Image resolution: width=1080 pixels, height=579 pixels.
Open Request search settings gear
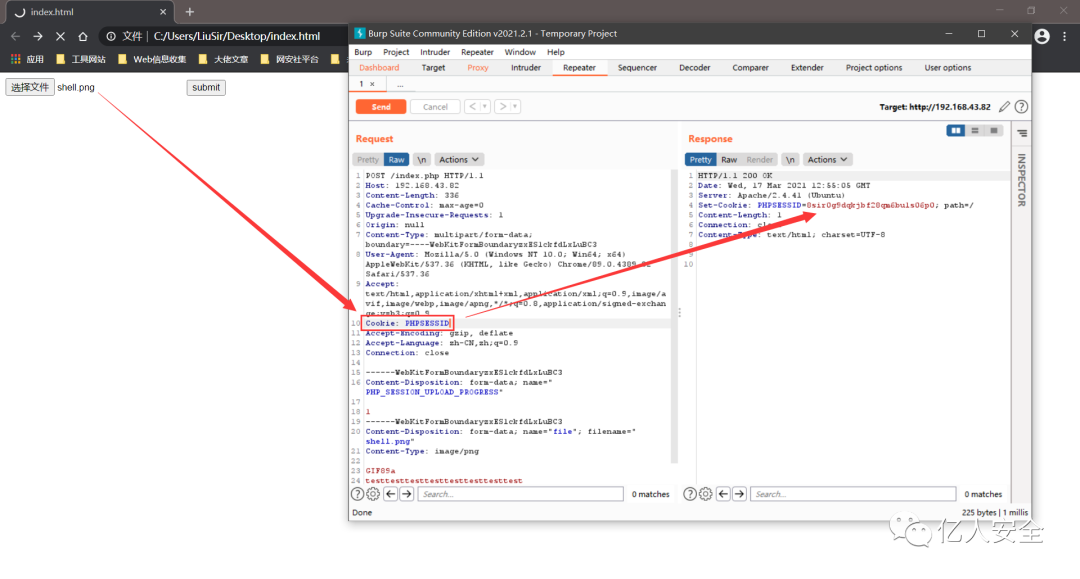click(373, 494)
